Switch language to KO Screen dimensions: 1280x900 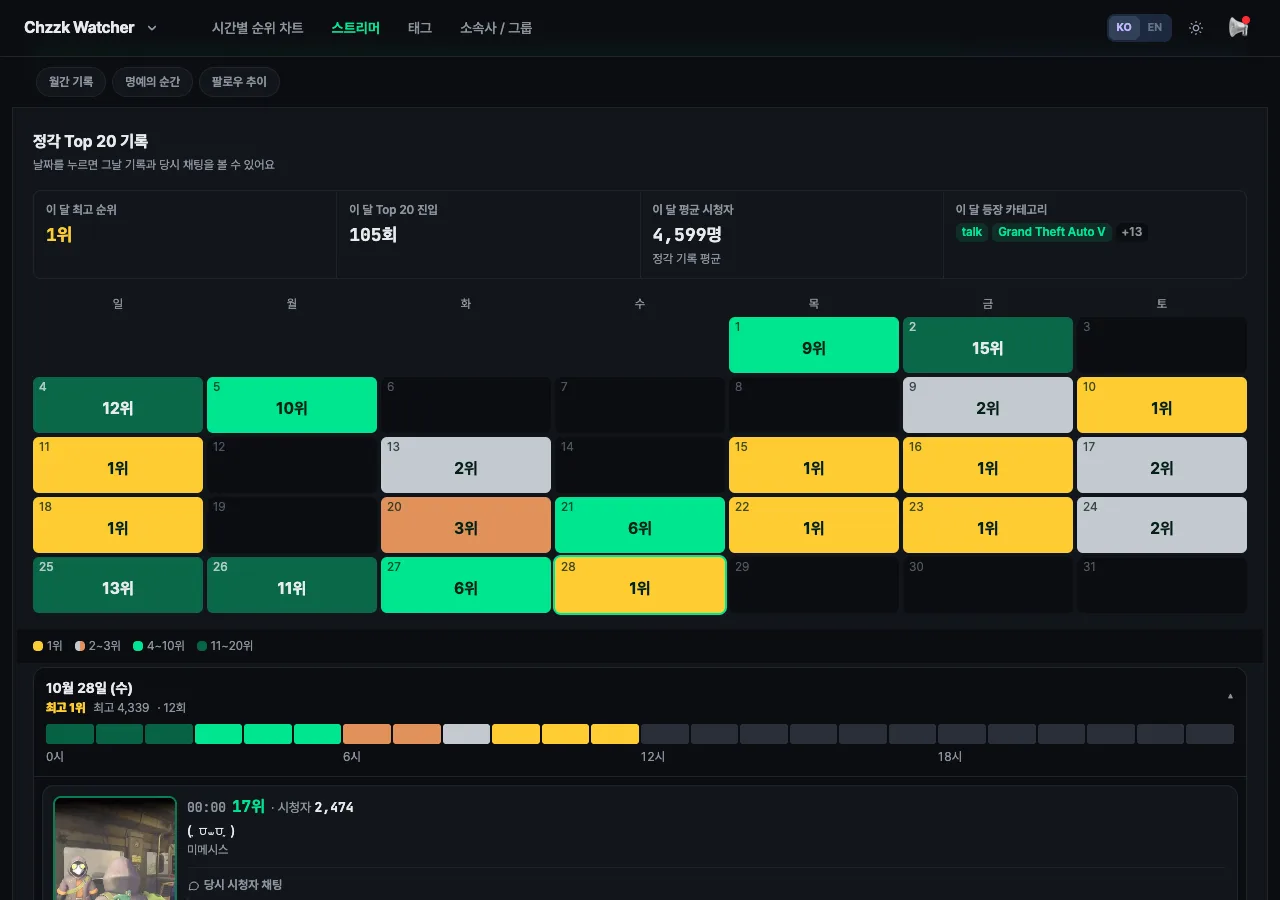1124,28
